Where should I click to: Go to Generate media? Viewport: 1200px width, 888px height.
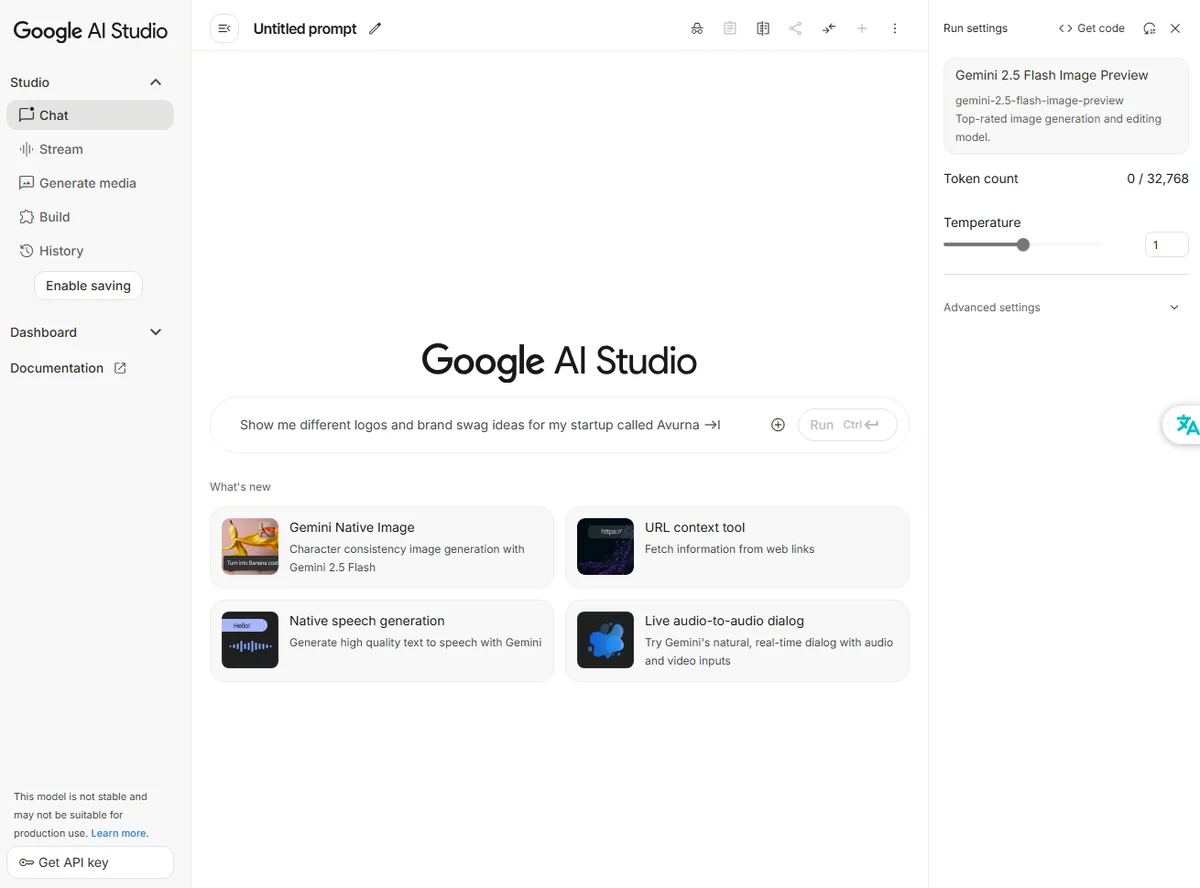coord(87,183)
